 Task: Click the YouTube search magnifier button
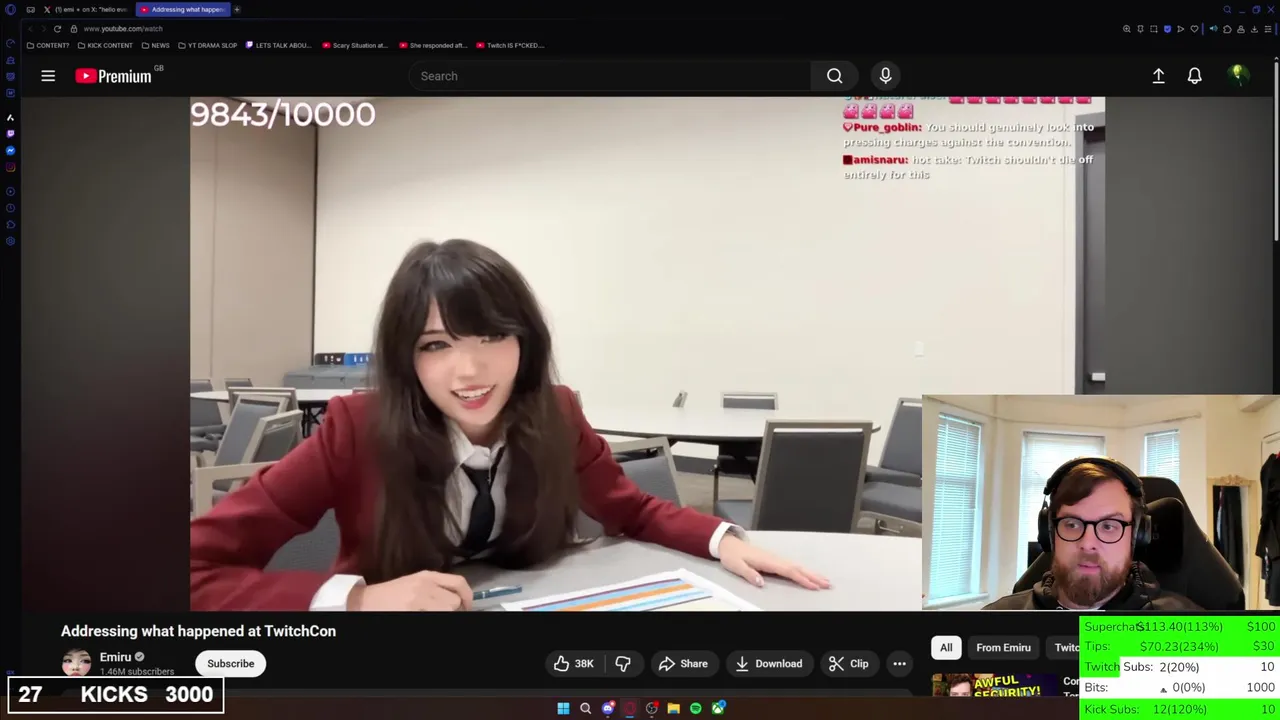click(x=834, y=76)
